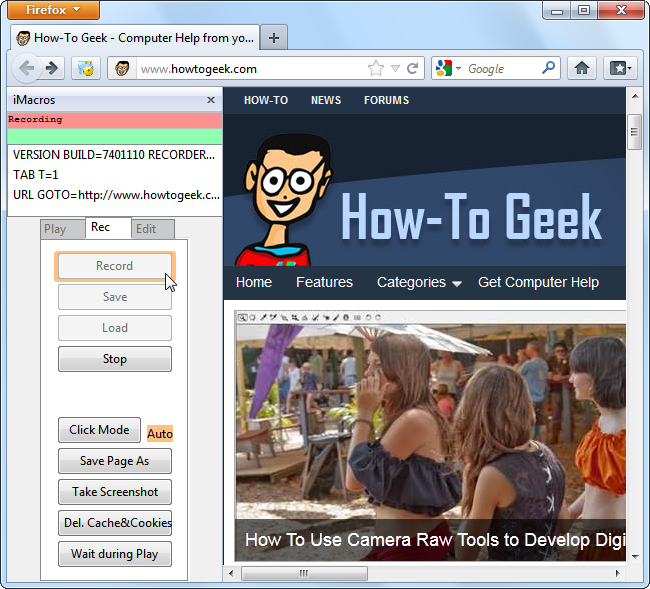
Task: Click the browser back arrow
Action: coord(27,68)
